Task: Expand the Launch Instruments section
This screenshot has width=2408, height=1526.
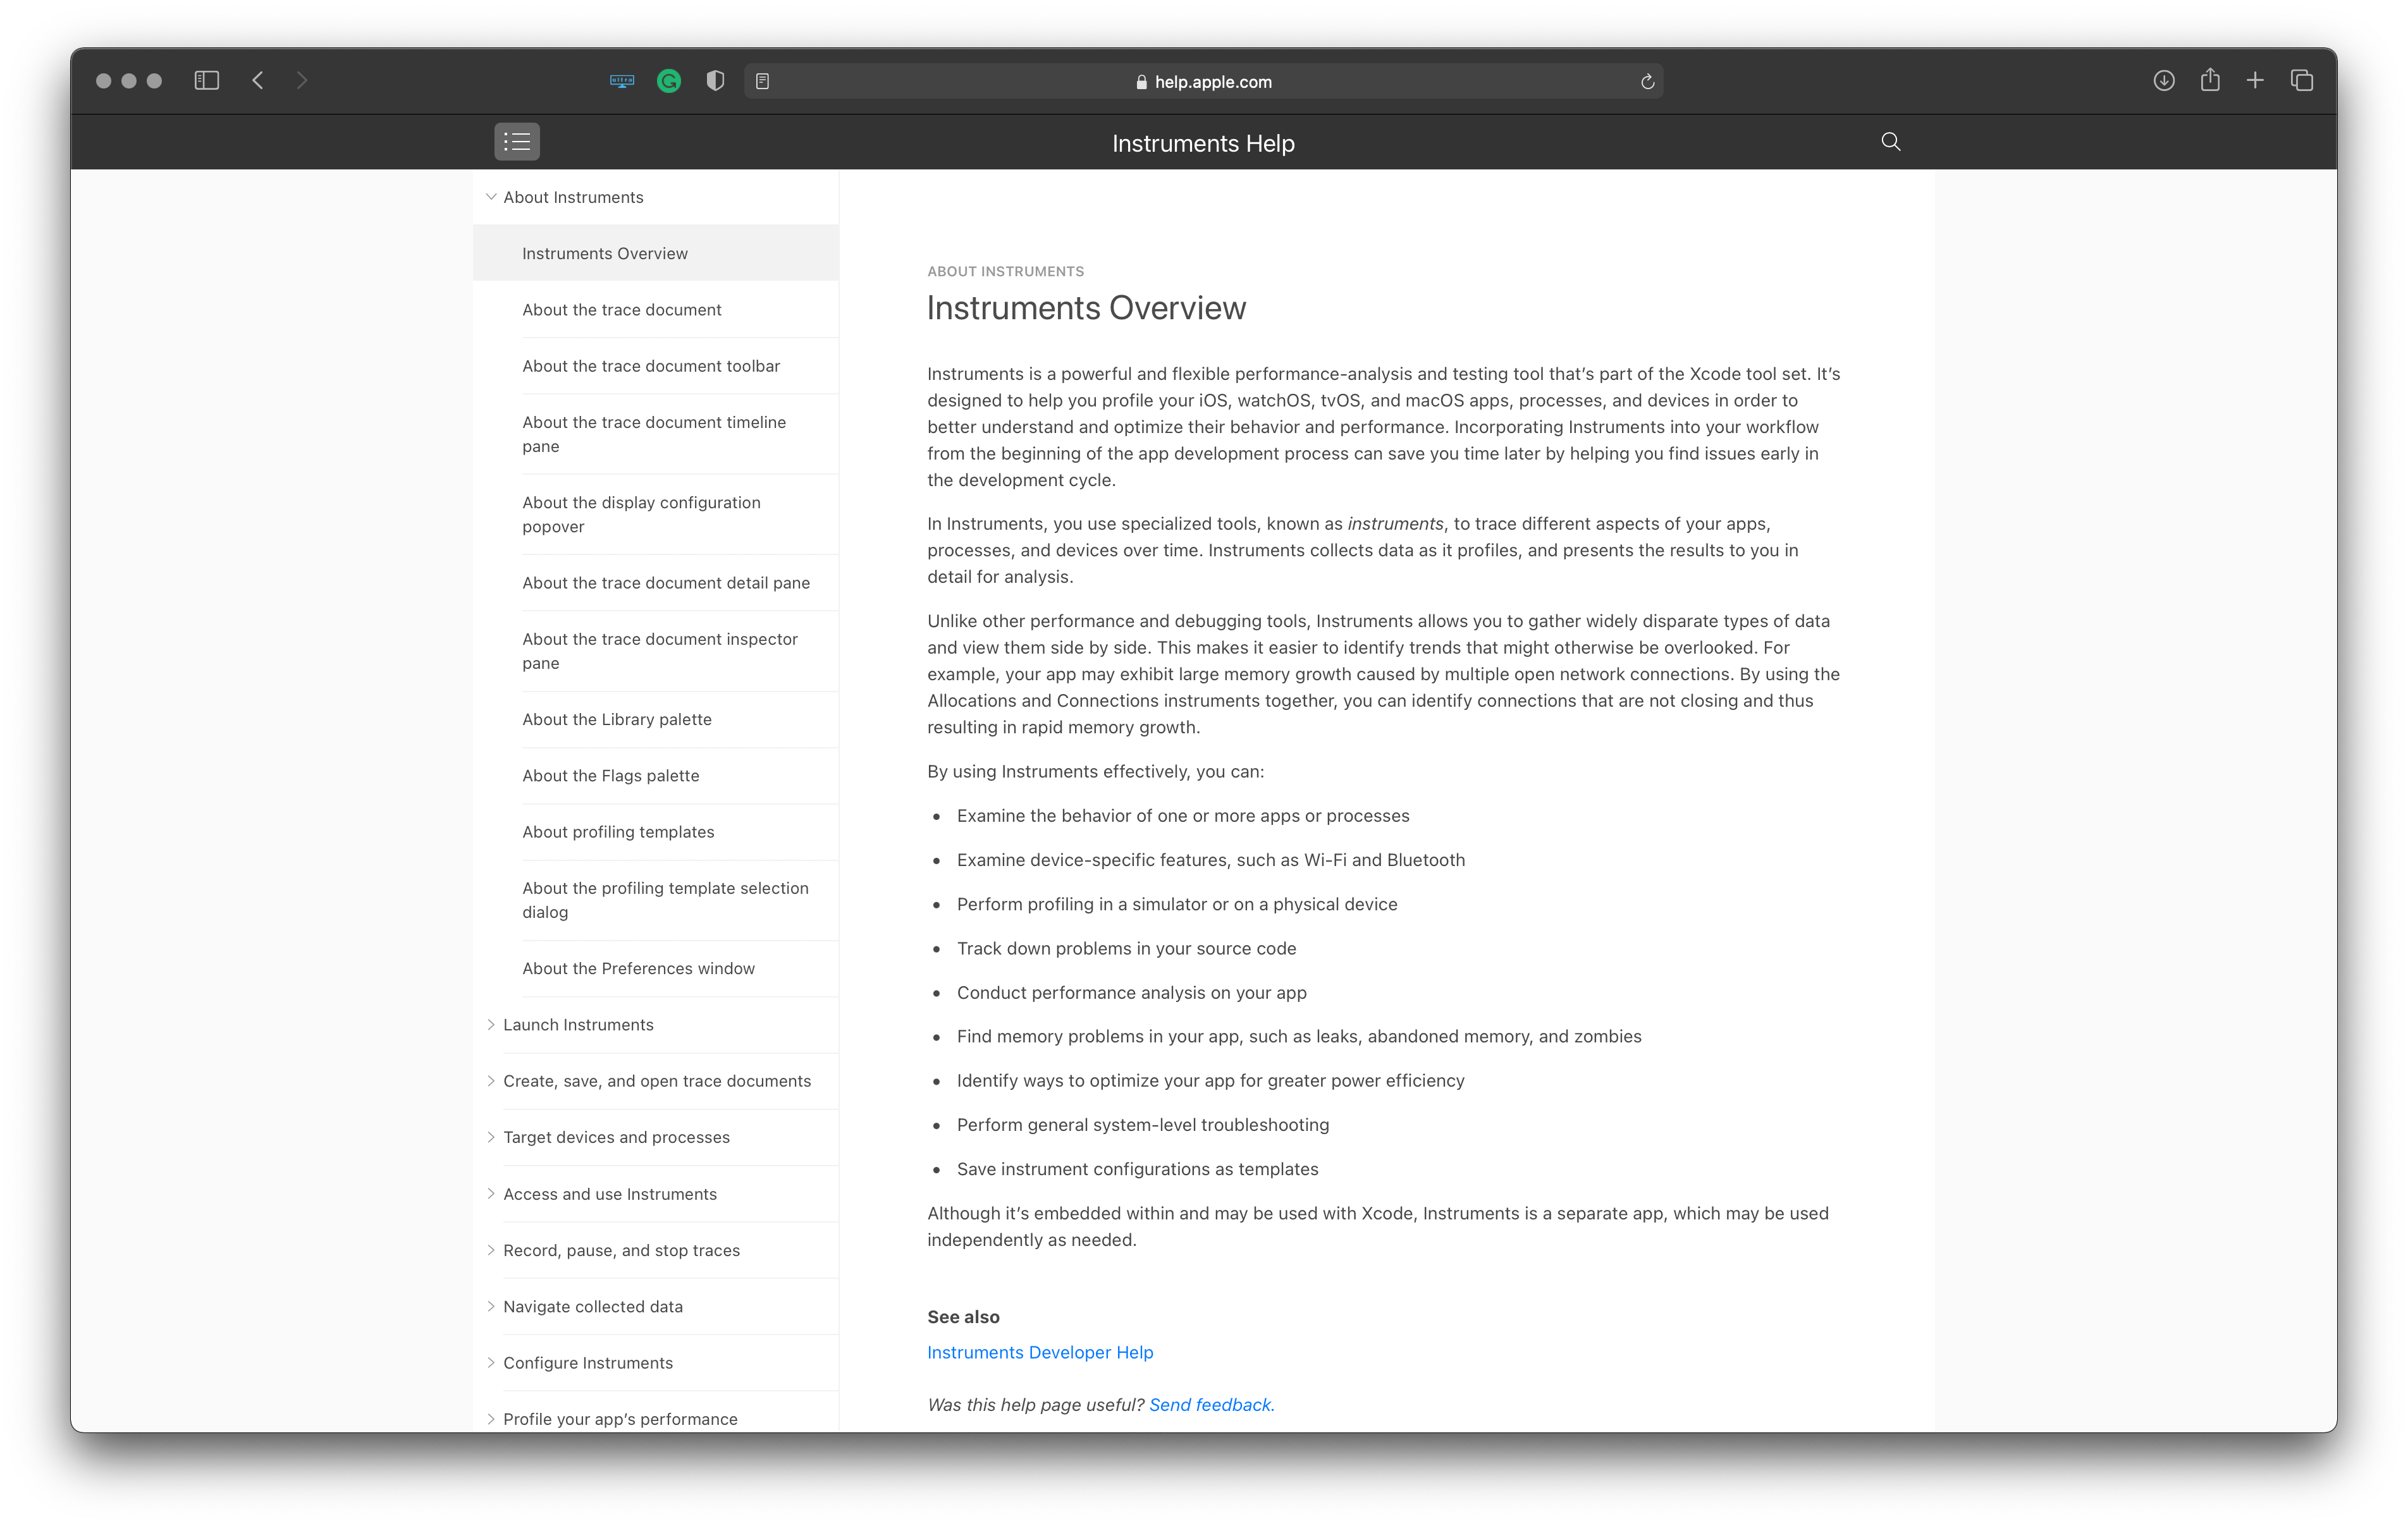Action: click(491, 1025)
